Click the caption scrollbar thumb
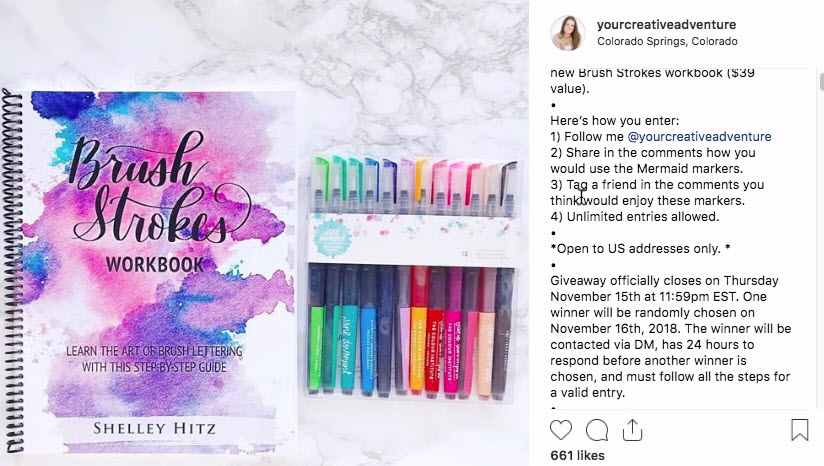 coord(821,81)
